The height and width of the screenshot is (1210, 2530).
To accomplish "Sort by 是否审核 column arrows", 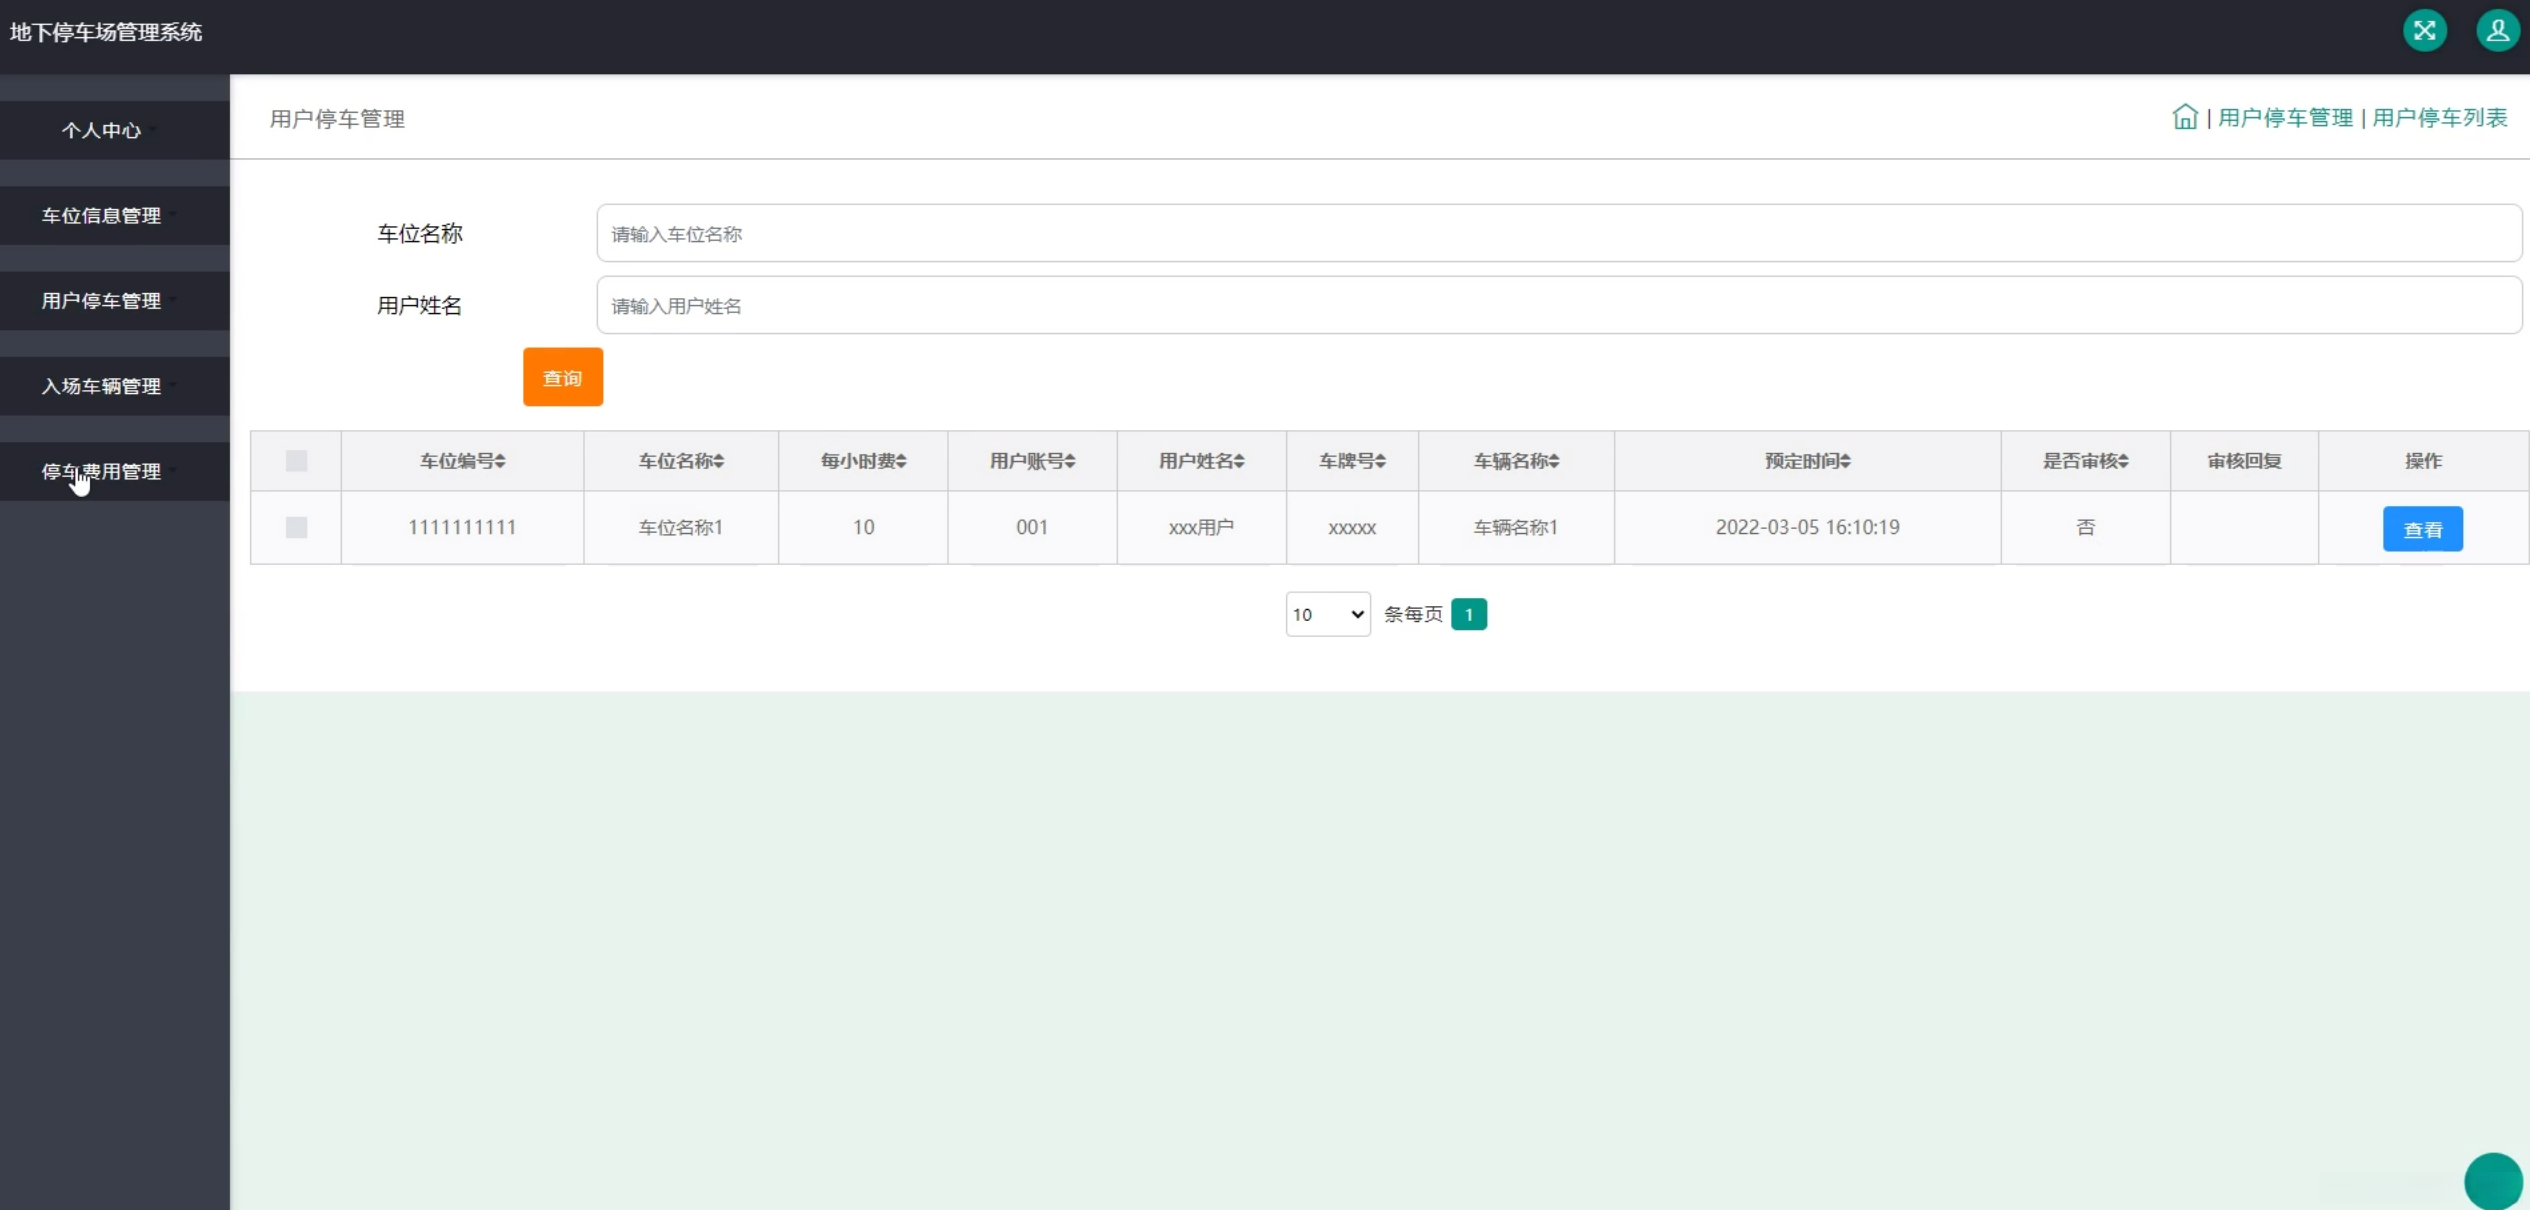I will point(2123,461).
